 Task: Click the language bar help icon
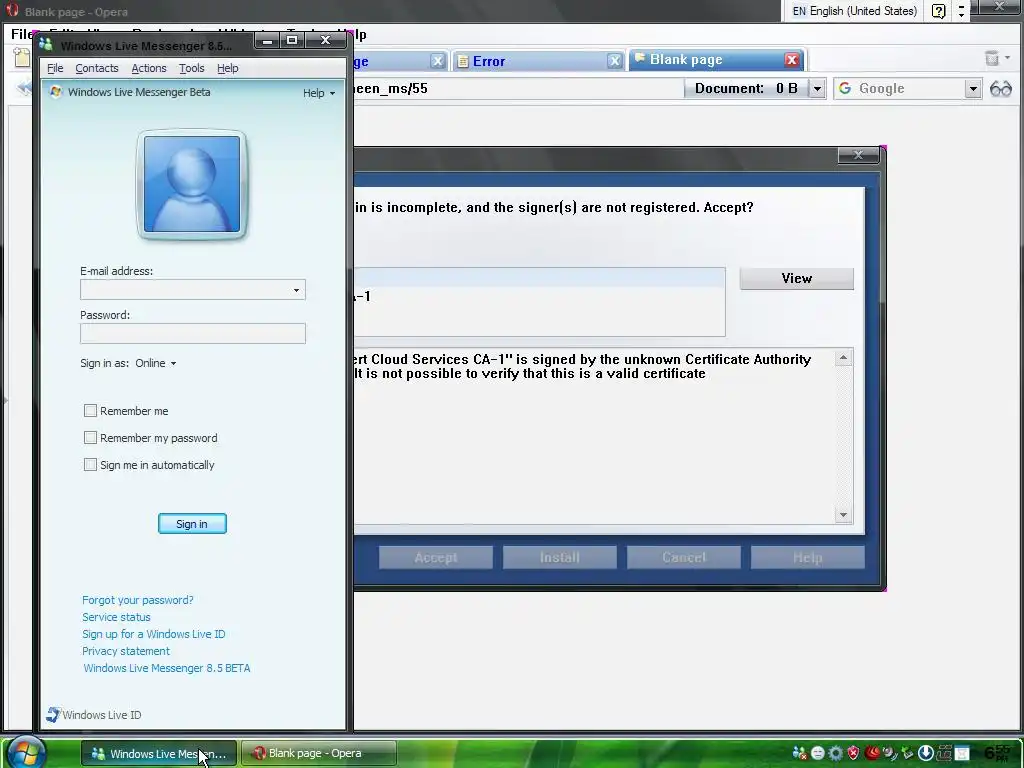click(x=938, y=11)
